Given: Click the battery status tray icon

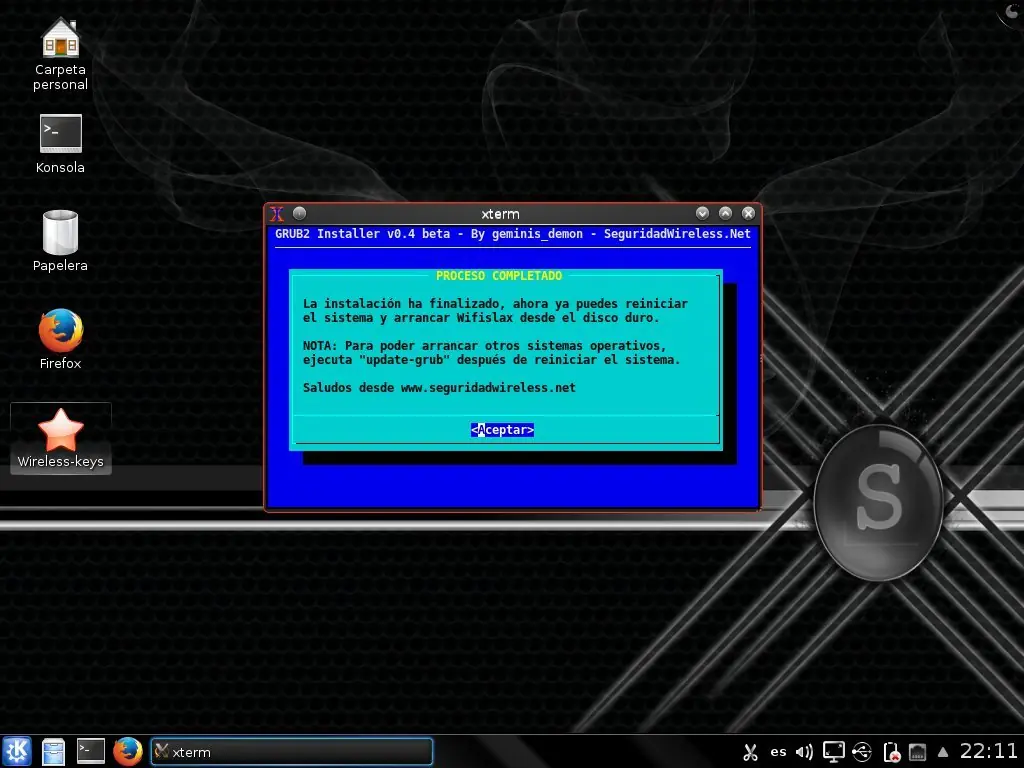Looking at the screenshot, I should [891, 752].
